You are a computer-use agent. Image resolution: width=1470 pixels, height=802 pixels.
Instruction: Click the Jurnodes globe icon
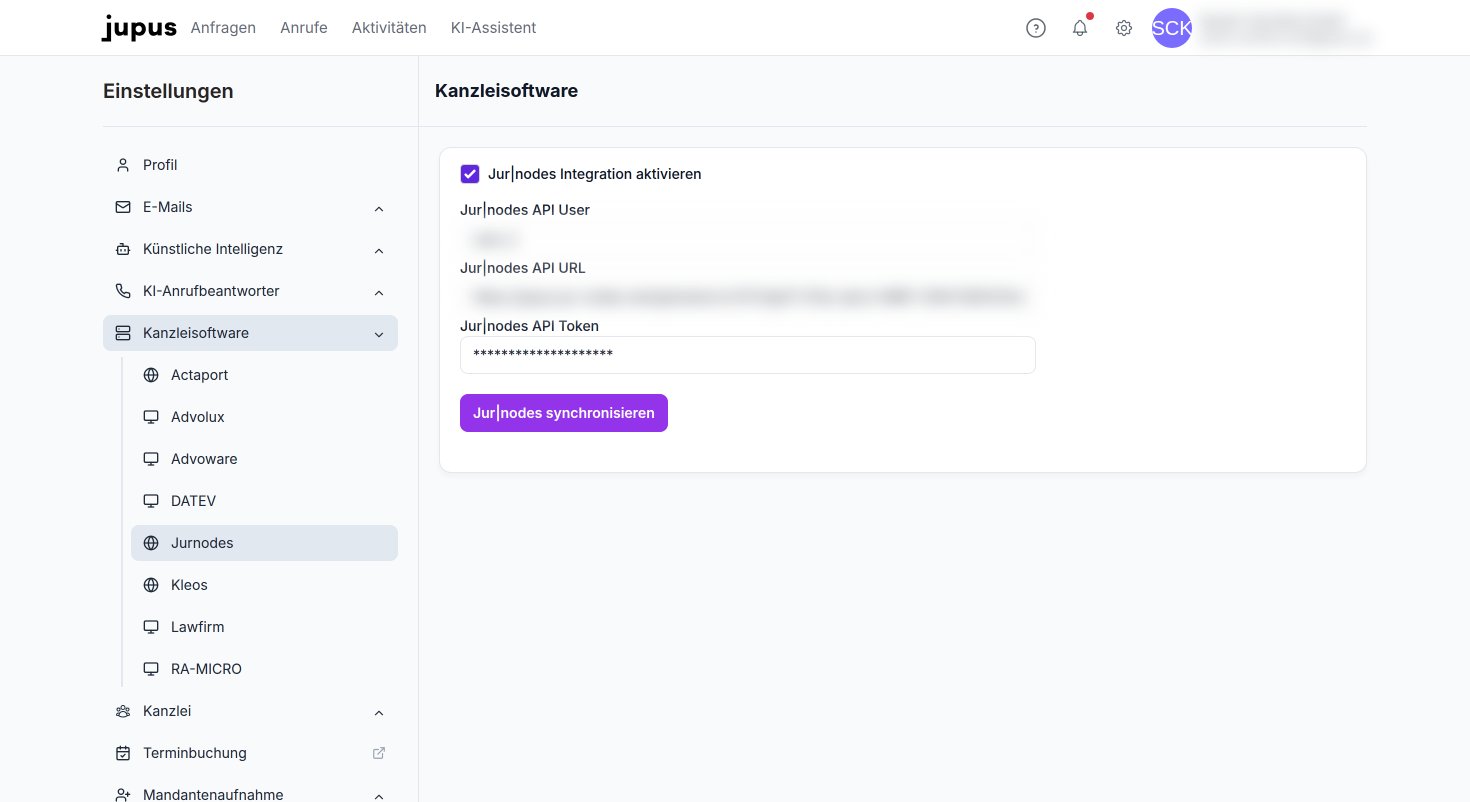click(x=151, y=543)
